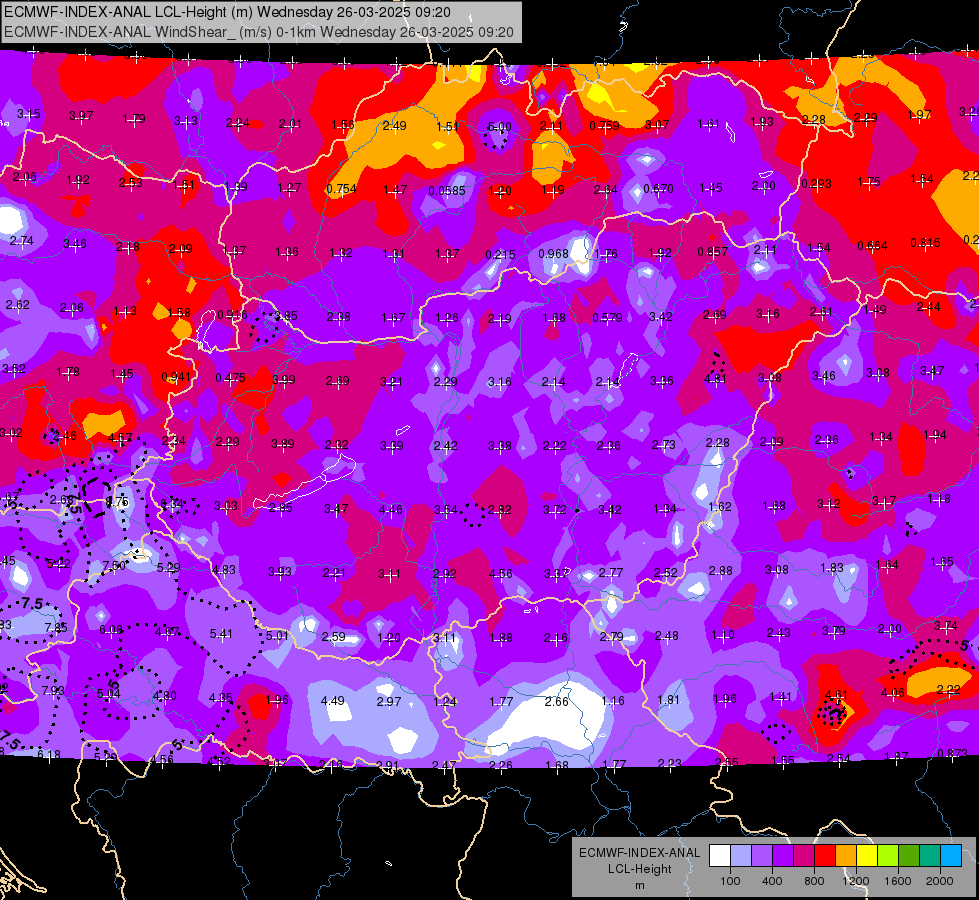979x900 pixels.
Task: Click the wind shear value '4.83'
Action: (224, 570)
